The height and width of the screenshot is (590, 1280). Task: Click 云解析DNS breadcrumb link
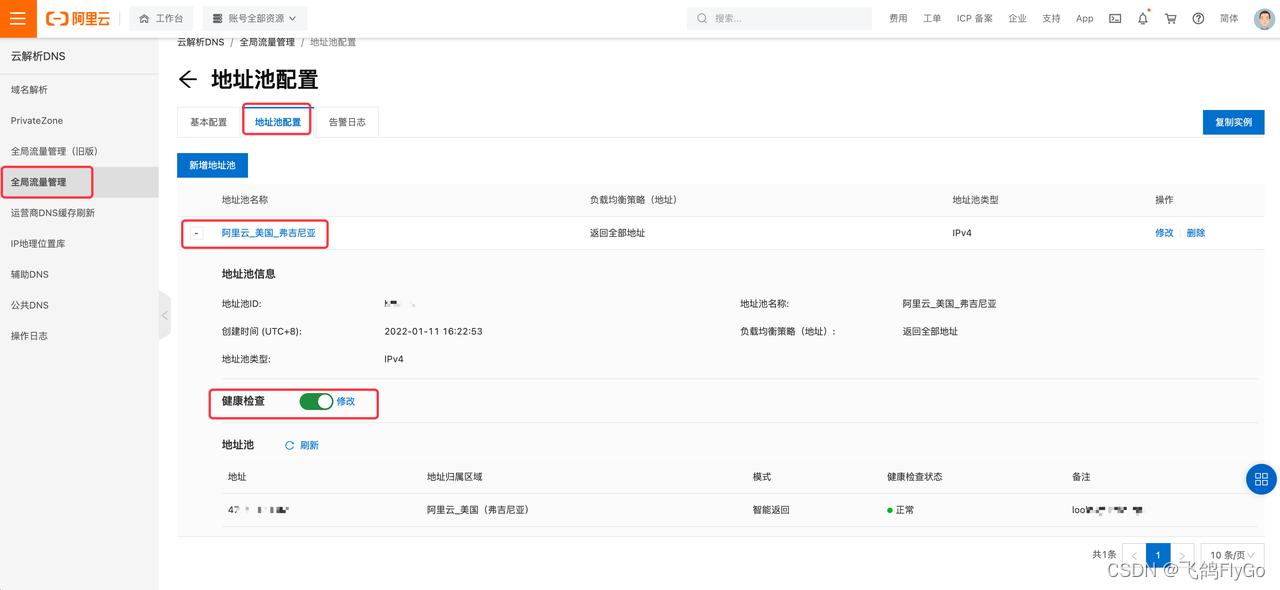[201, 42]
